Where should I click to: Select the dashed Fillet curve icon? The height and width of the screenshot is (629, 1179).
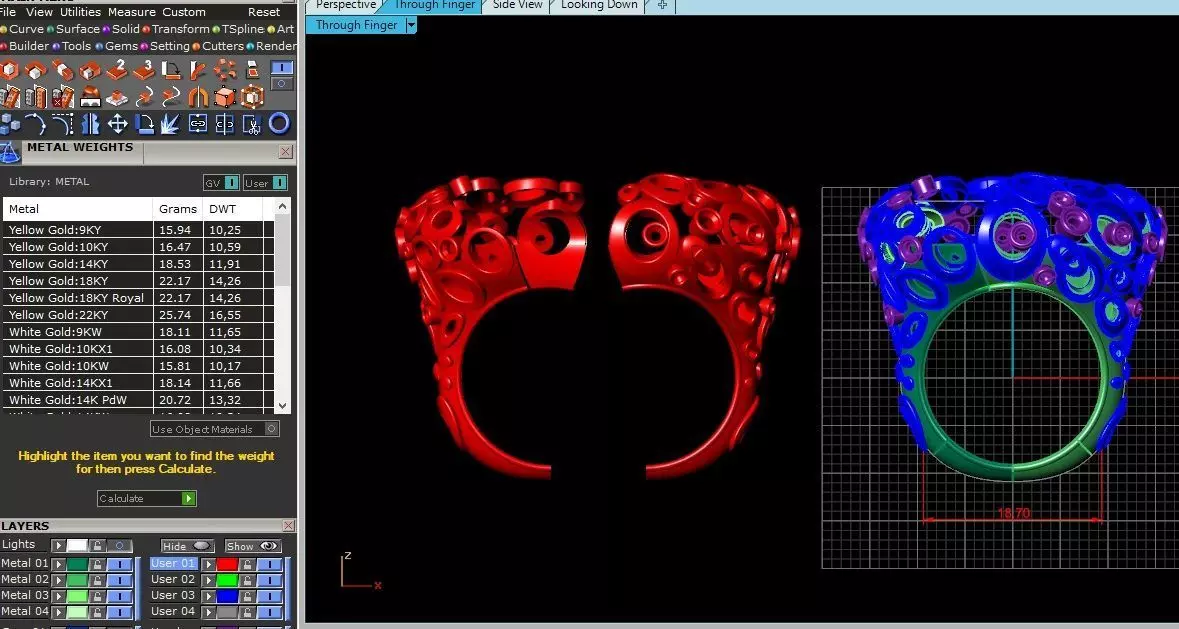click(x=62, y=123)
